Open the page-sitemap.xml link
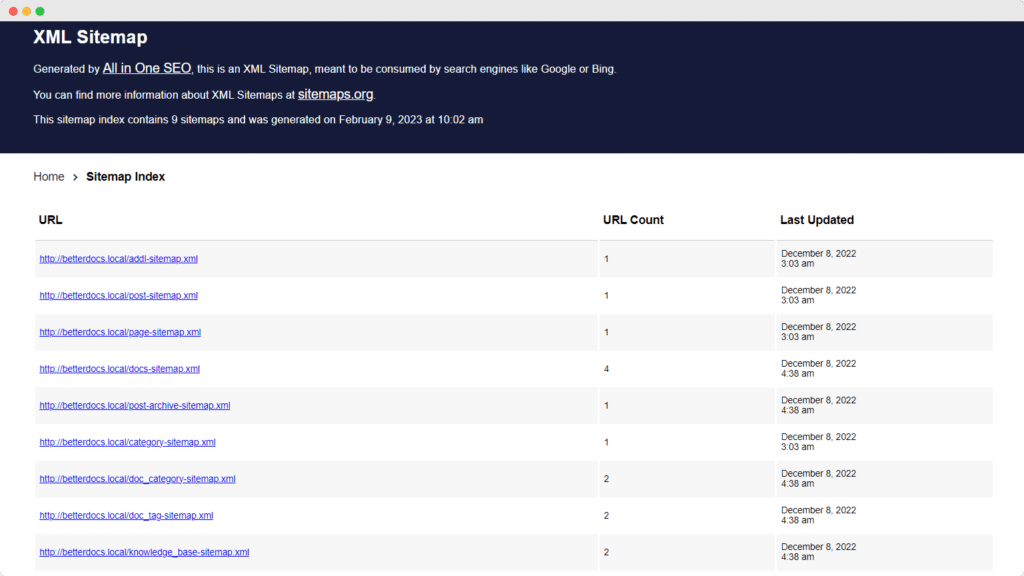This screenshot has width=1024, height=576. coord(118,332)
